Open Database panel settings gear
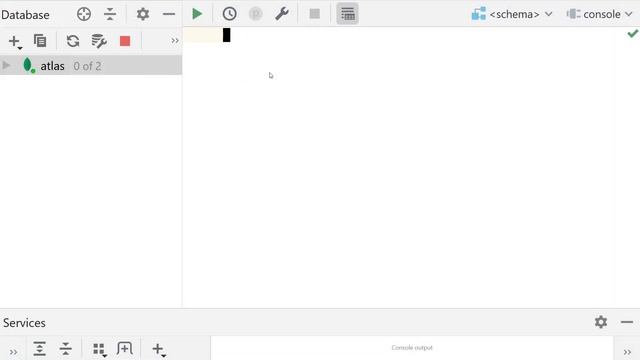This screenshot has height=360, width=640. (142, 14)
